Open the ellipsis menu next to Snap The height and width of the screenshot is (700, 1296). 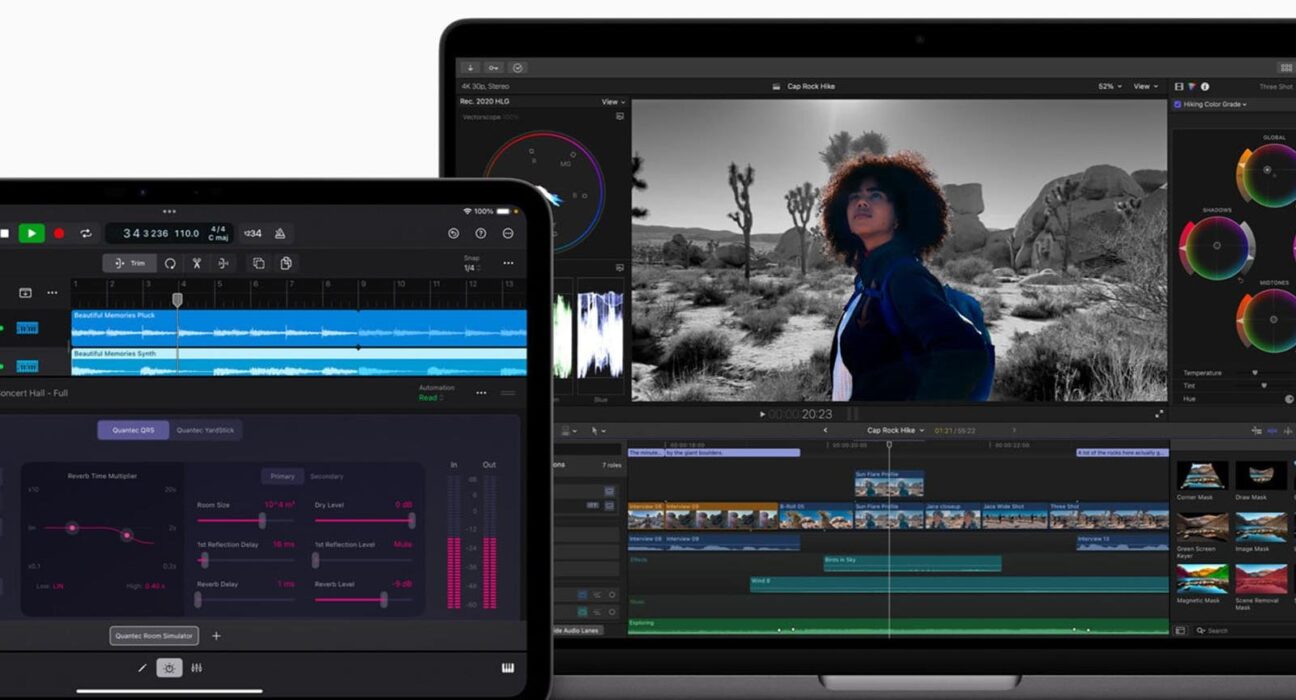click(x=508, y=263)
